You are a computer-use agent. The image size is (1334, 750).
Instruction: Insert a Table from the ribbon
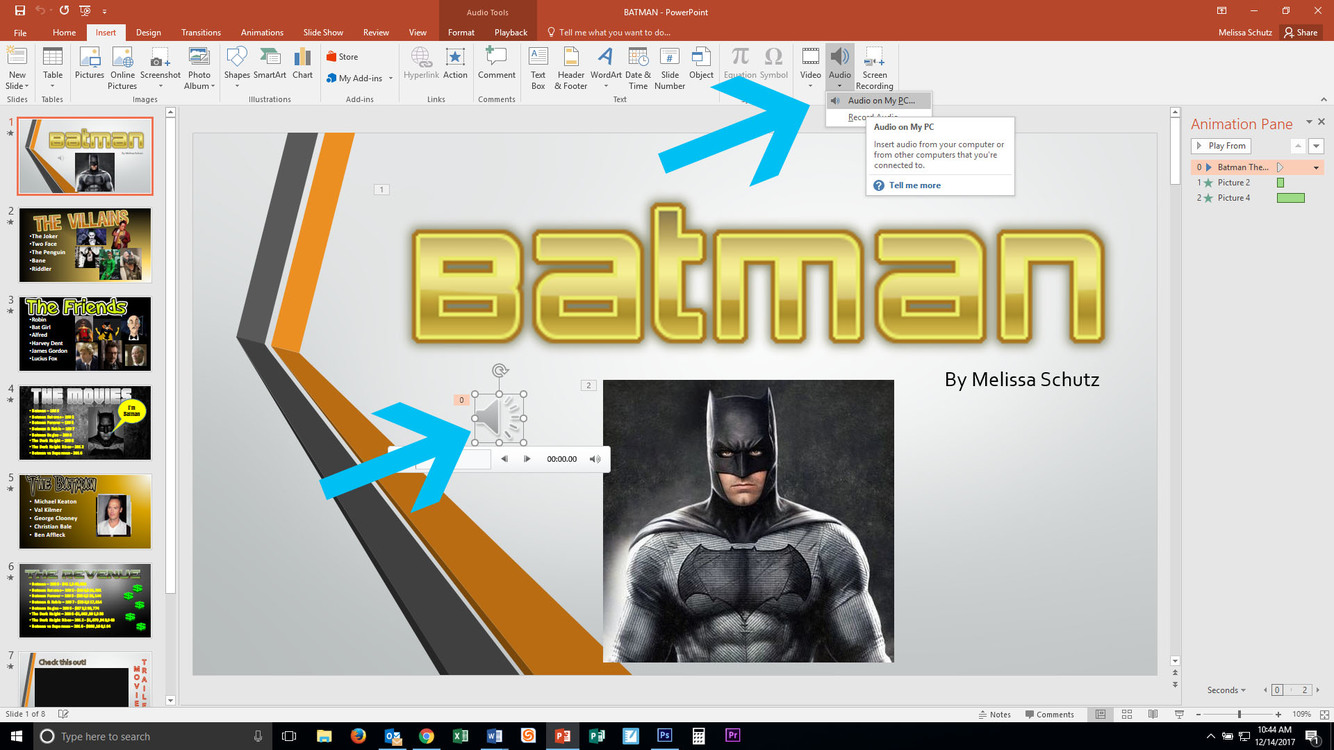coord(52,66)
